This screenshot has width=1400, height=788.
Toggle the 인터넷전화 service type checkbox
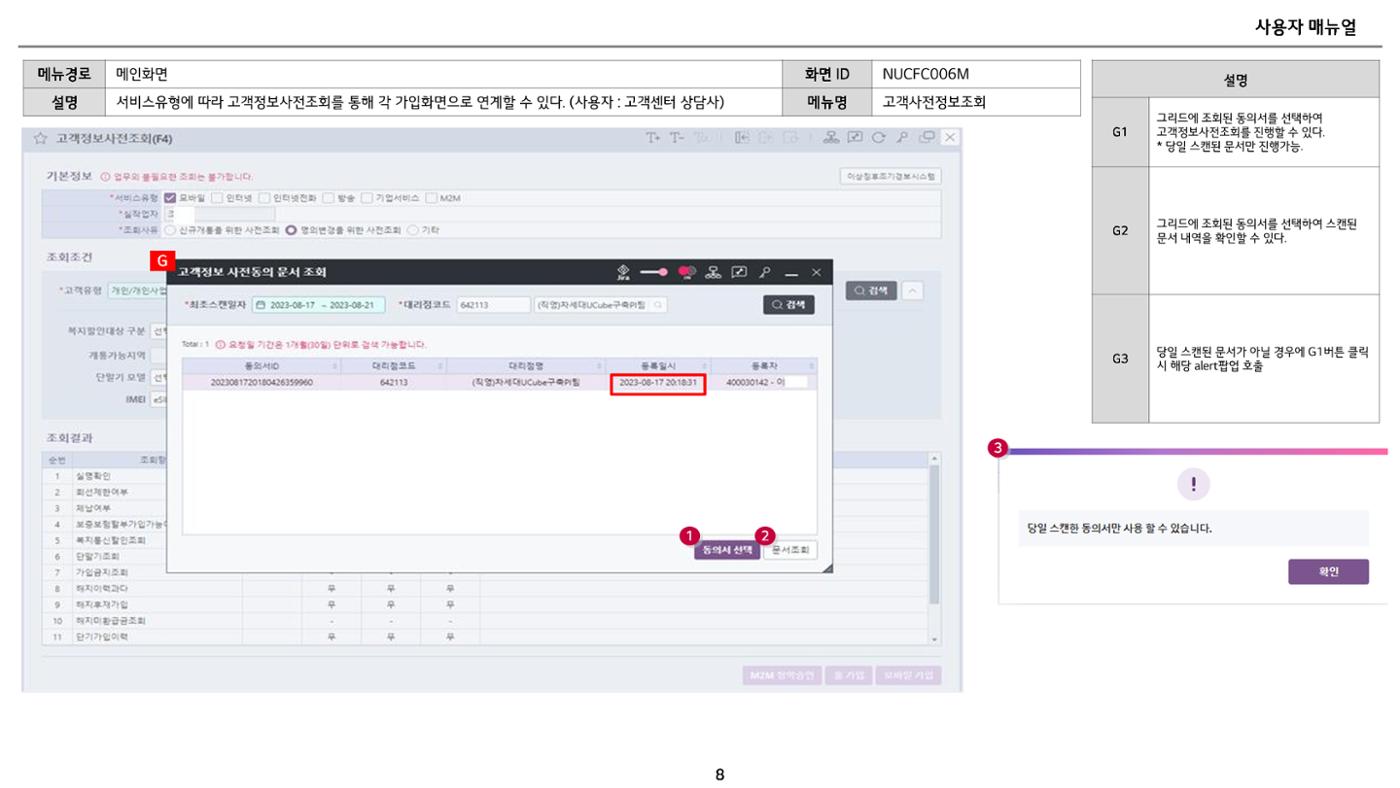coord(264,197)
